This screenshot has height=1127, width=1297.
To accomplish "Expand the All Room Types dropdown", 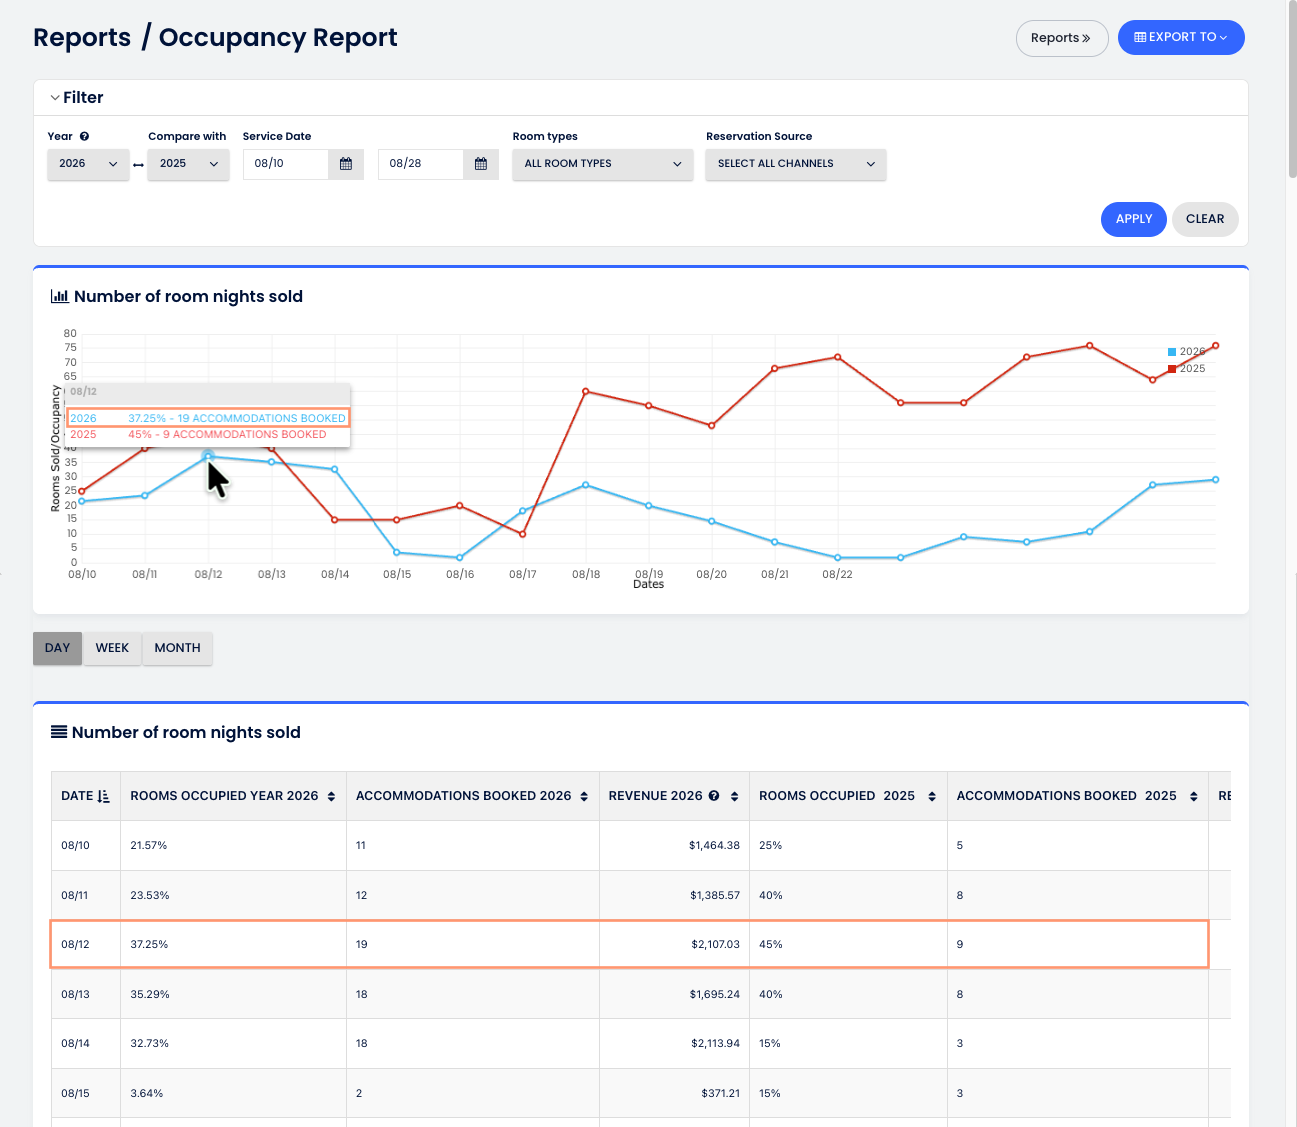I will pyautogui.click(x=603, y=164).
